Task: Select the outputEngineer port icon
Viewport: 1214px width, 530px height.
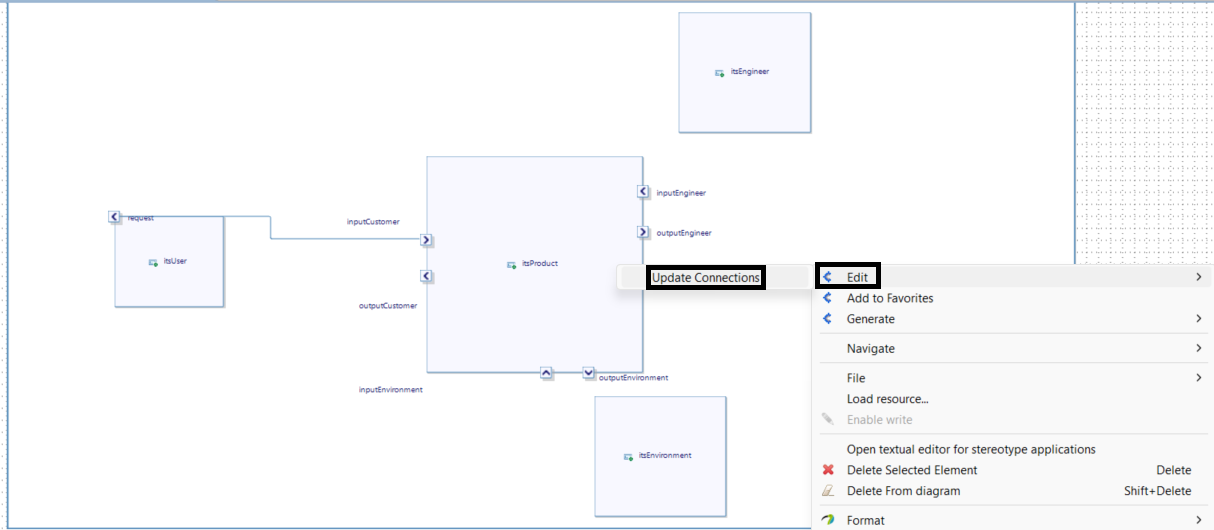Action: pos(643,232)
